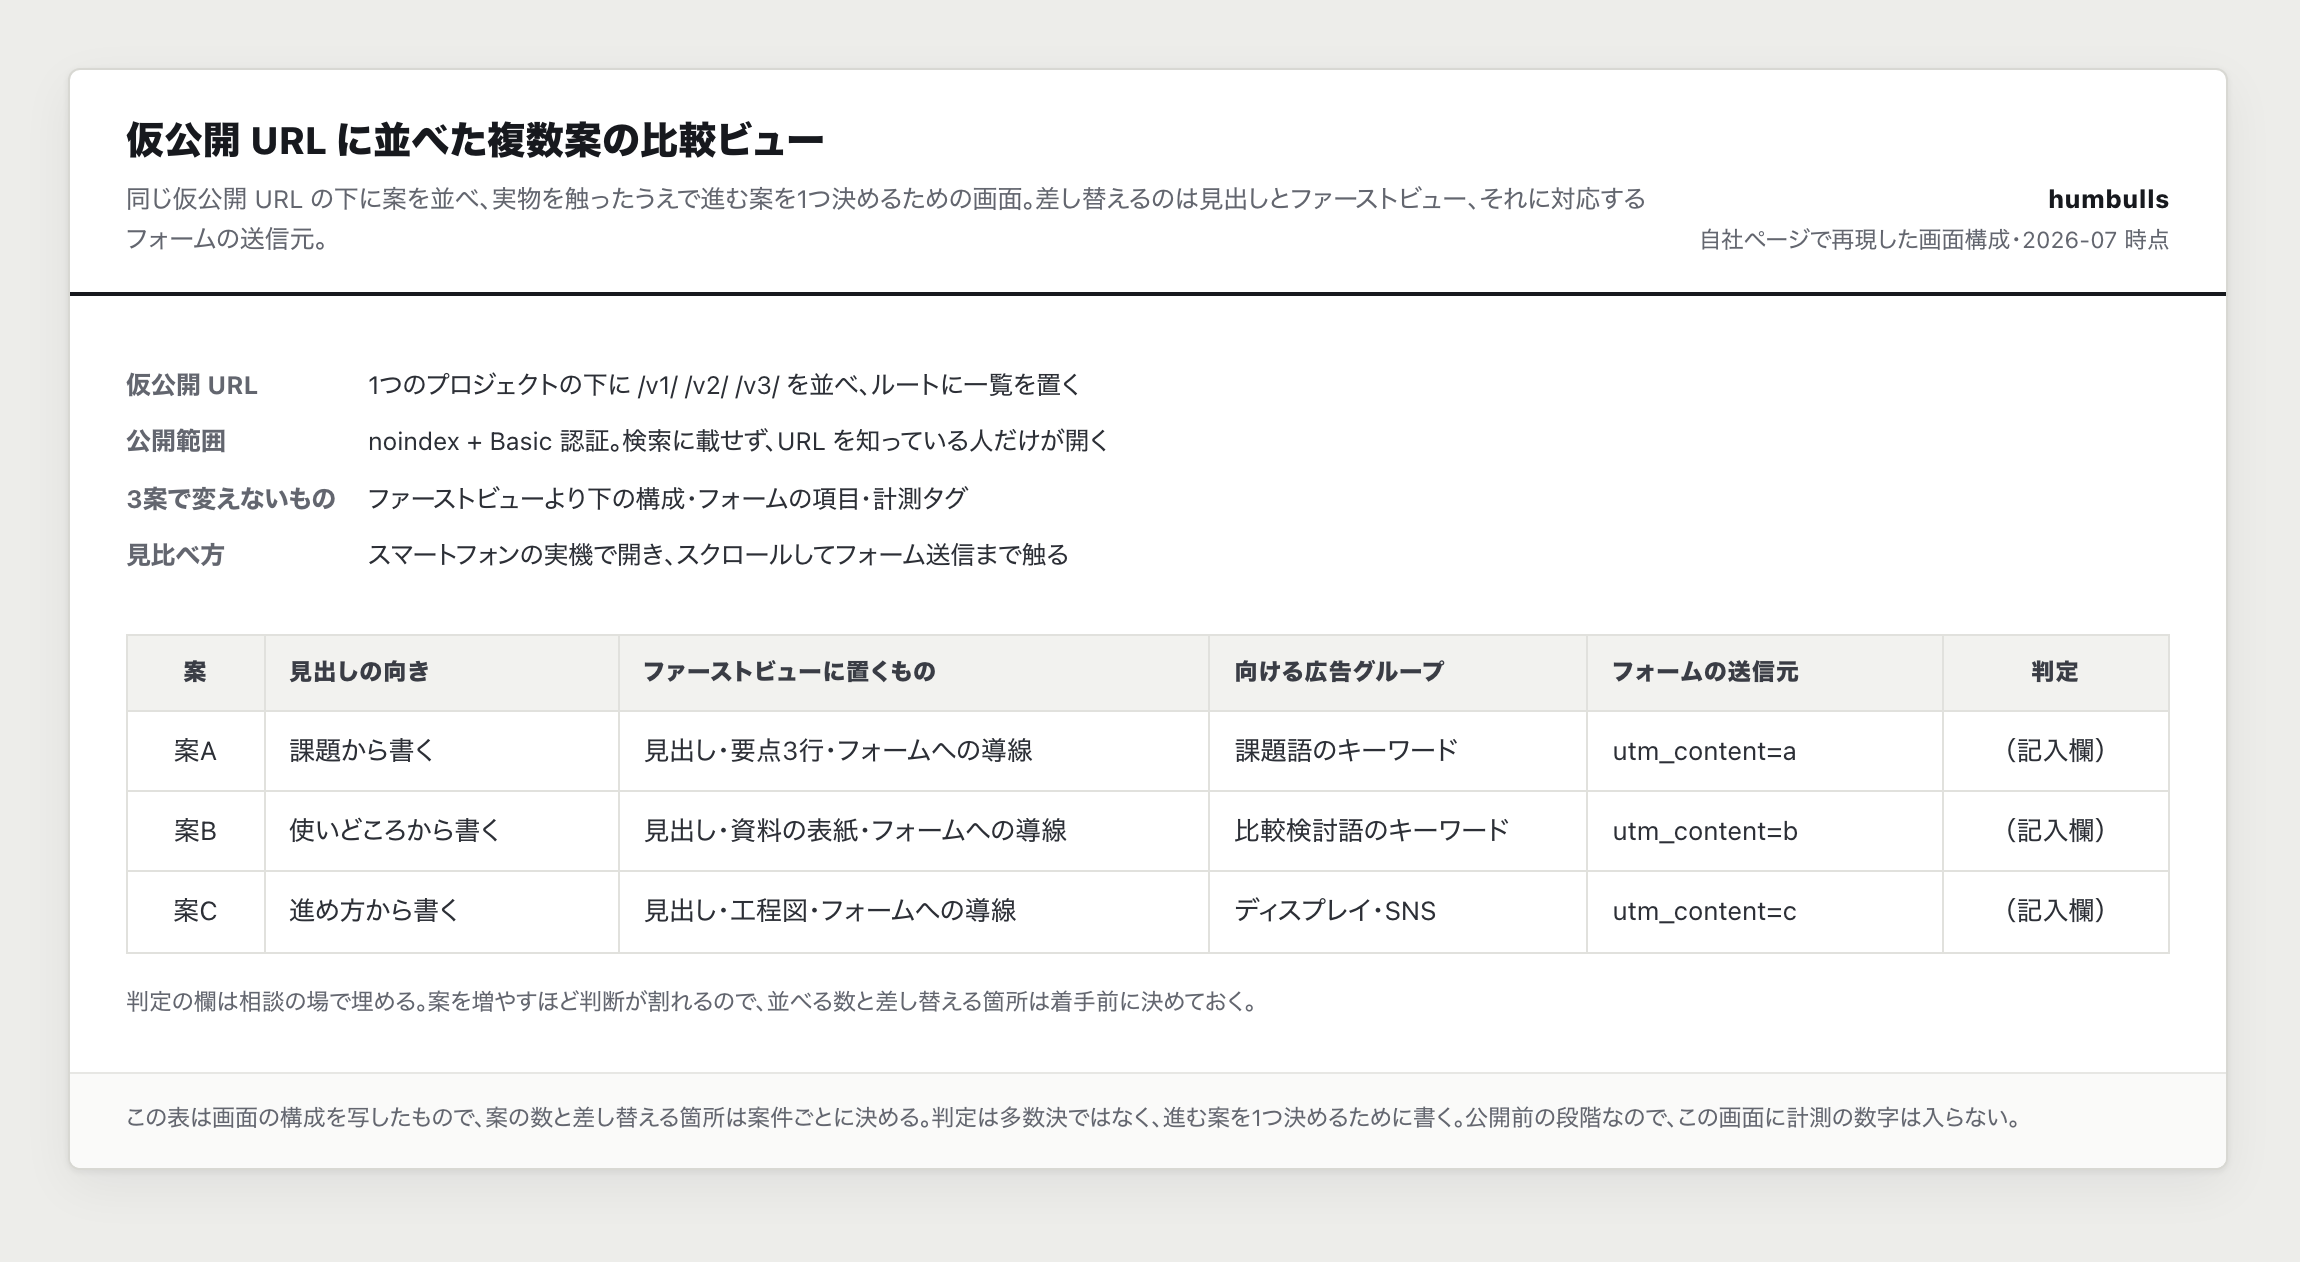2300x1262 pixels.
Task: Click the フォームの送信元 column header
Action: click(x=1765, y=672)
